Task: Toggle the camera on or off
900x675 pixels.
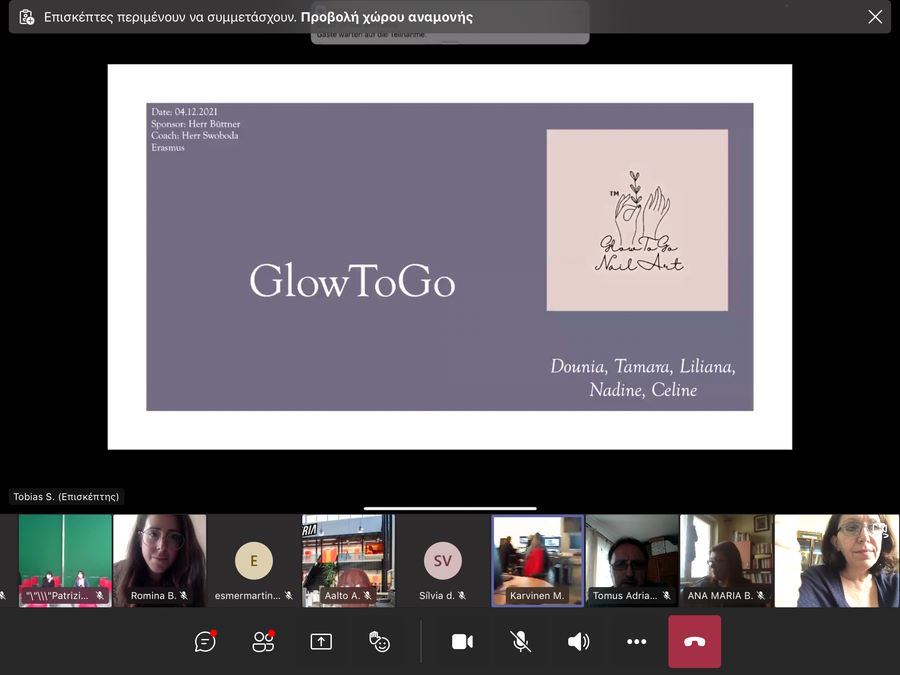Action: click(462, 642)
